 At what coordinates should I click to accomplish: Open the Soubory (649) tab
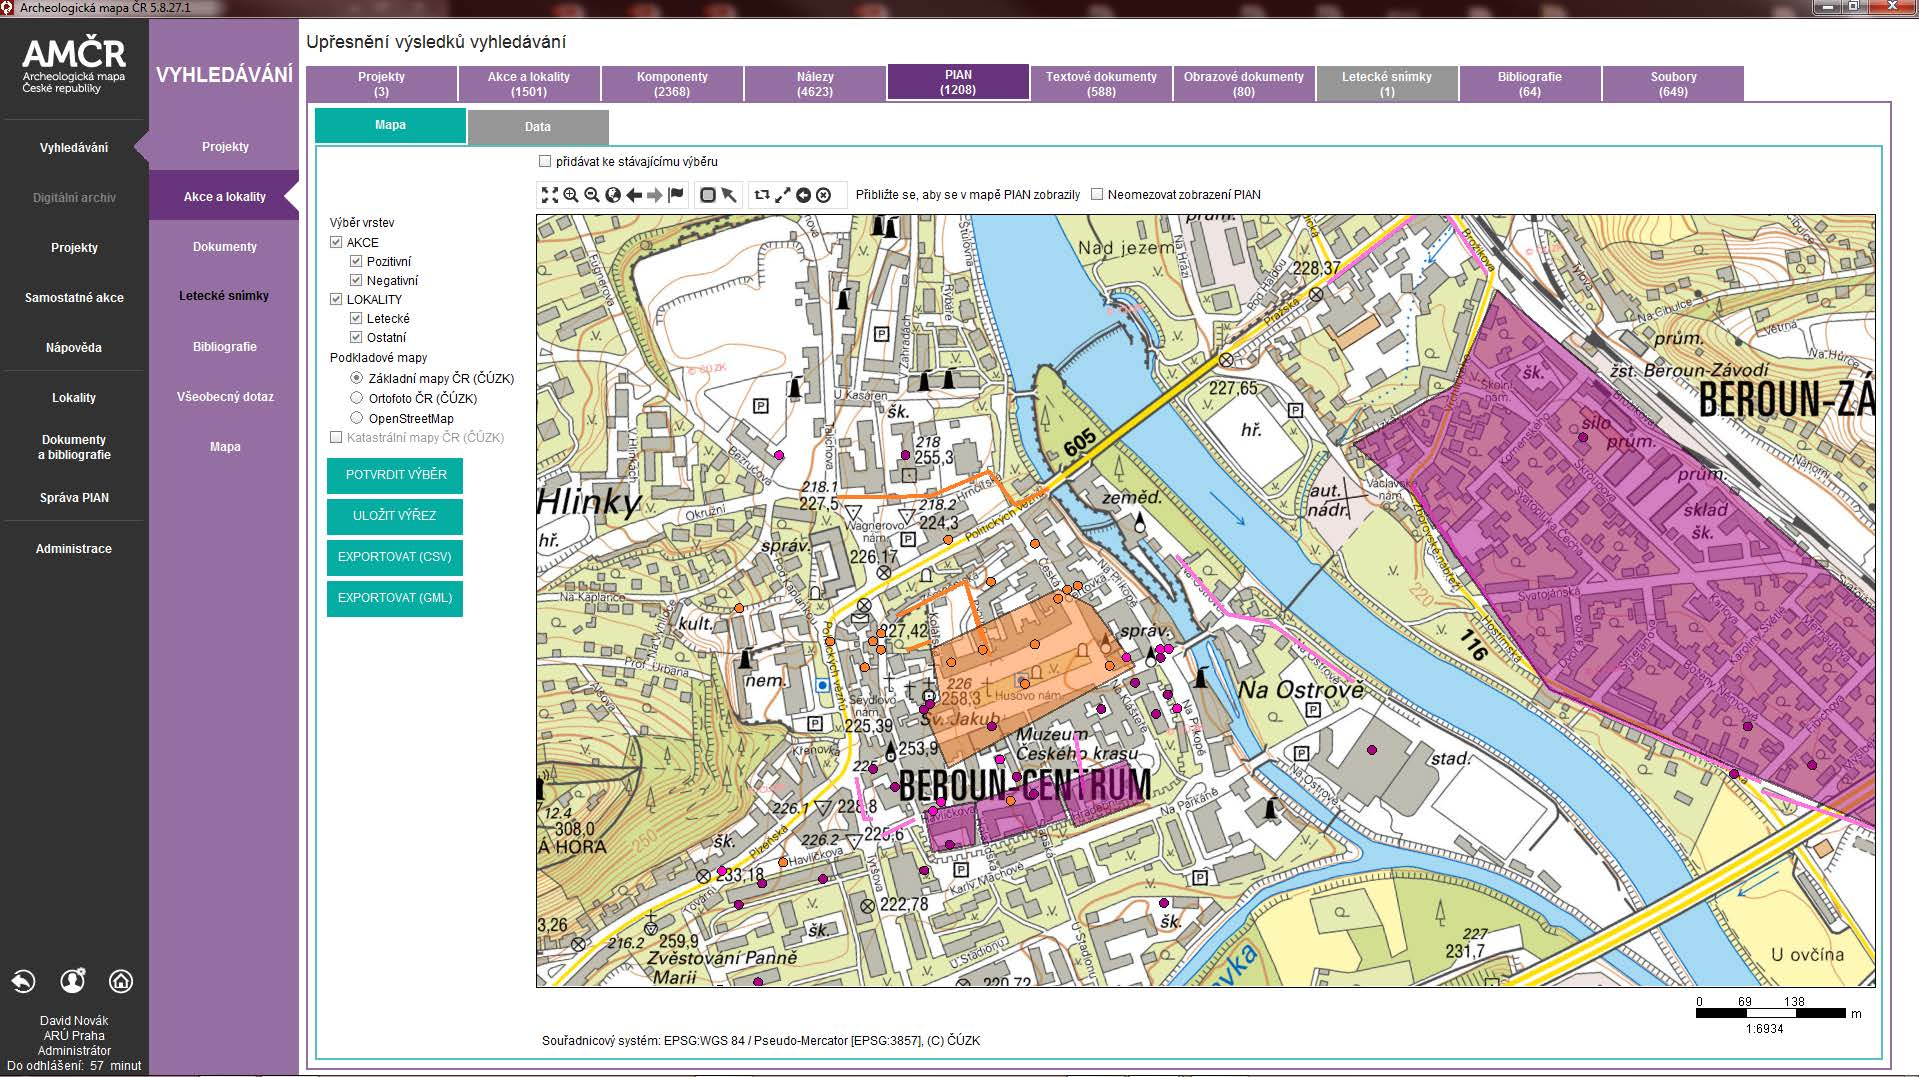pyautogui.click(x=1673, y=84)
